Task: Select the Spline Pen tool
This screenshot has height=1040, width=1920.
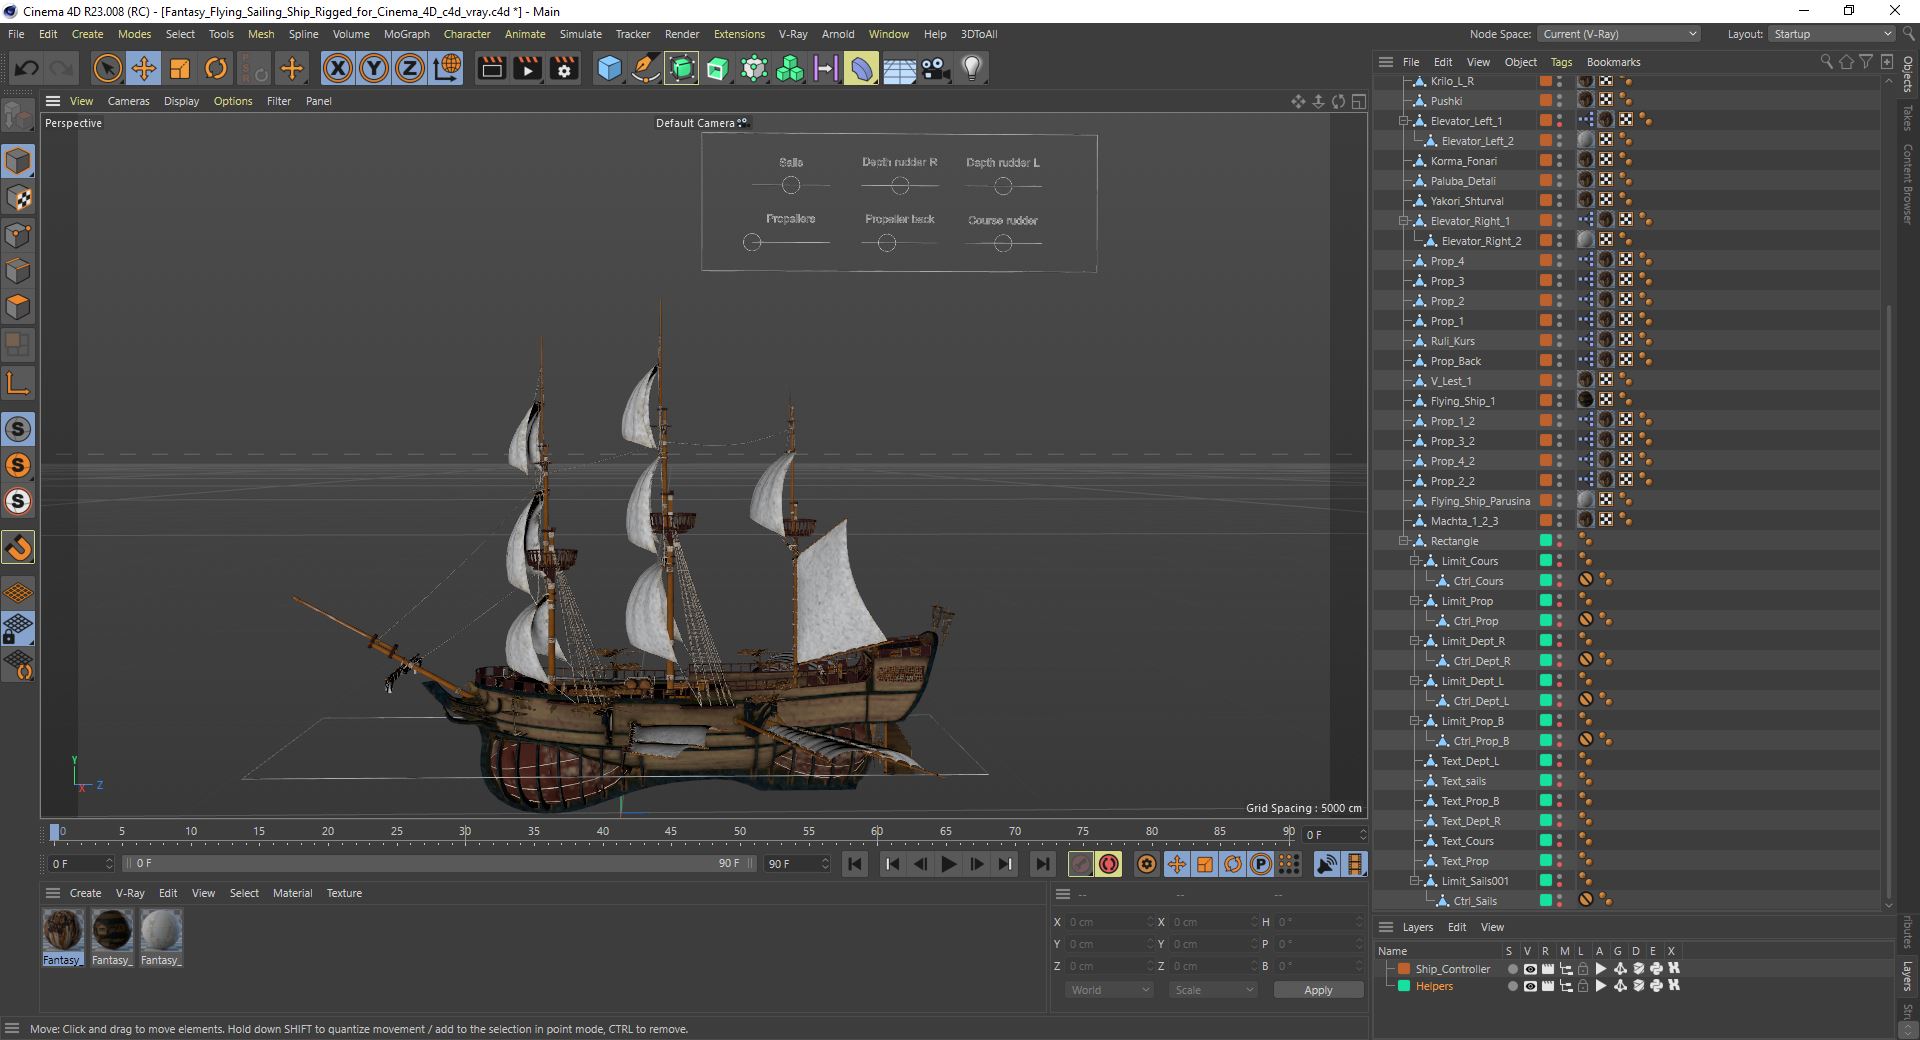Action: coord(646,68)
